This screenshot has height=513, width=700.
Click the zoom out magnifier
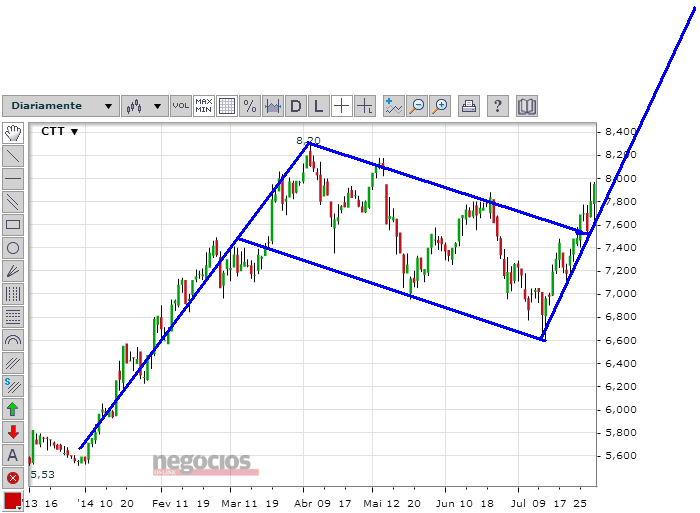click(x=417, y=106)
